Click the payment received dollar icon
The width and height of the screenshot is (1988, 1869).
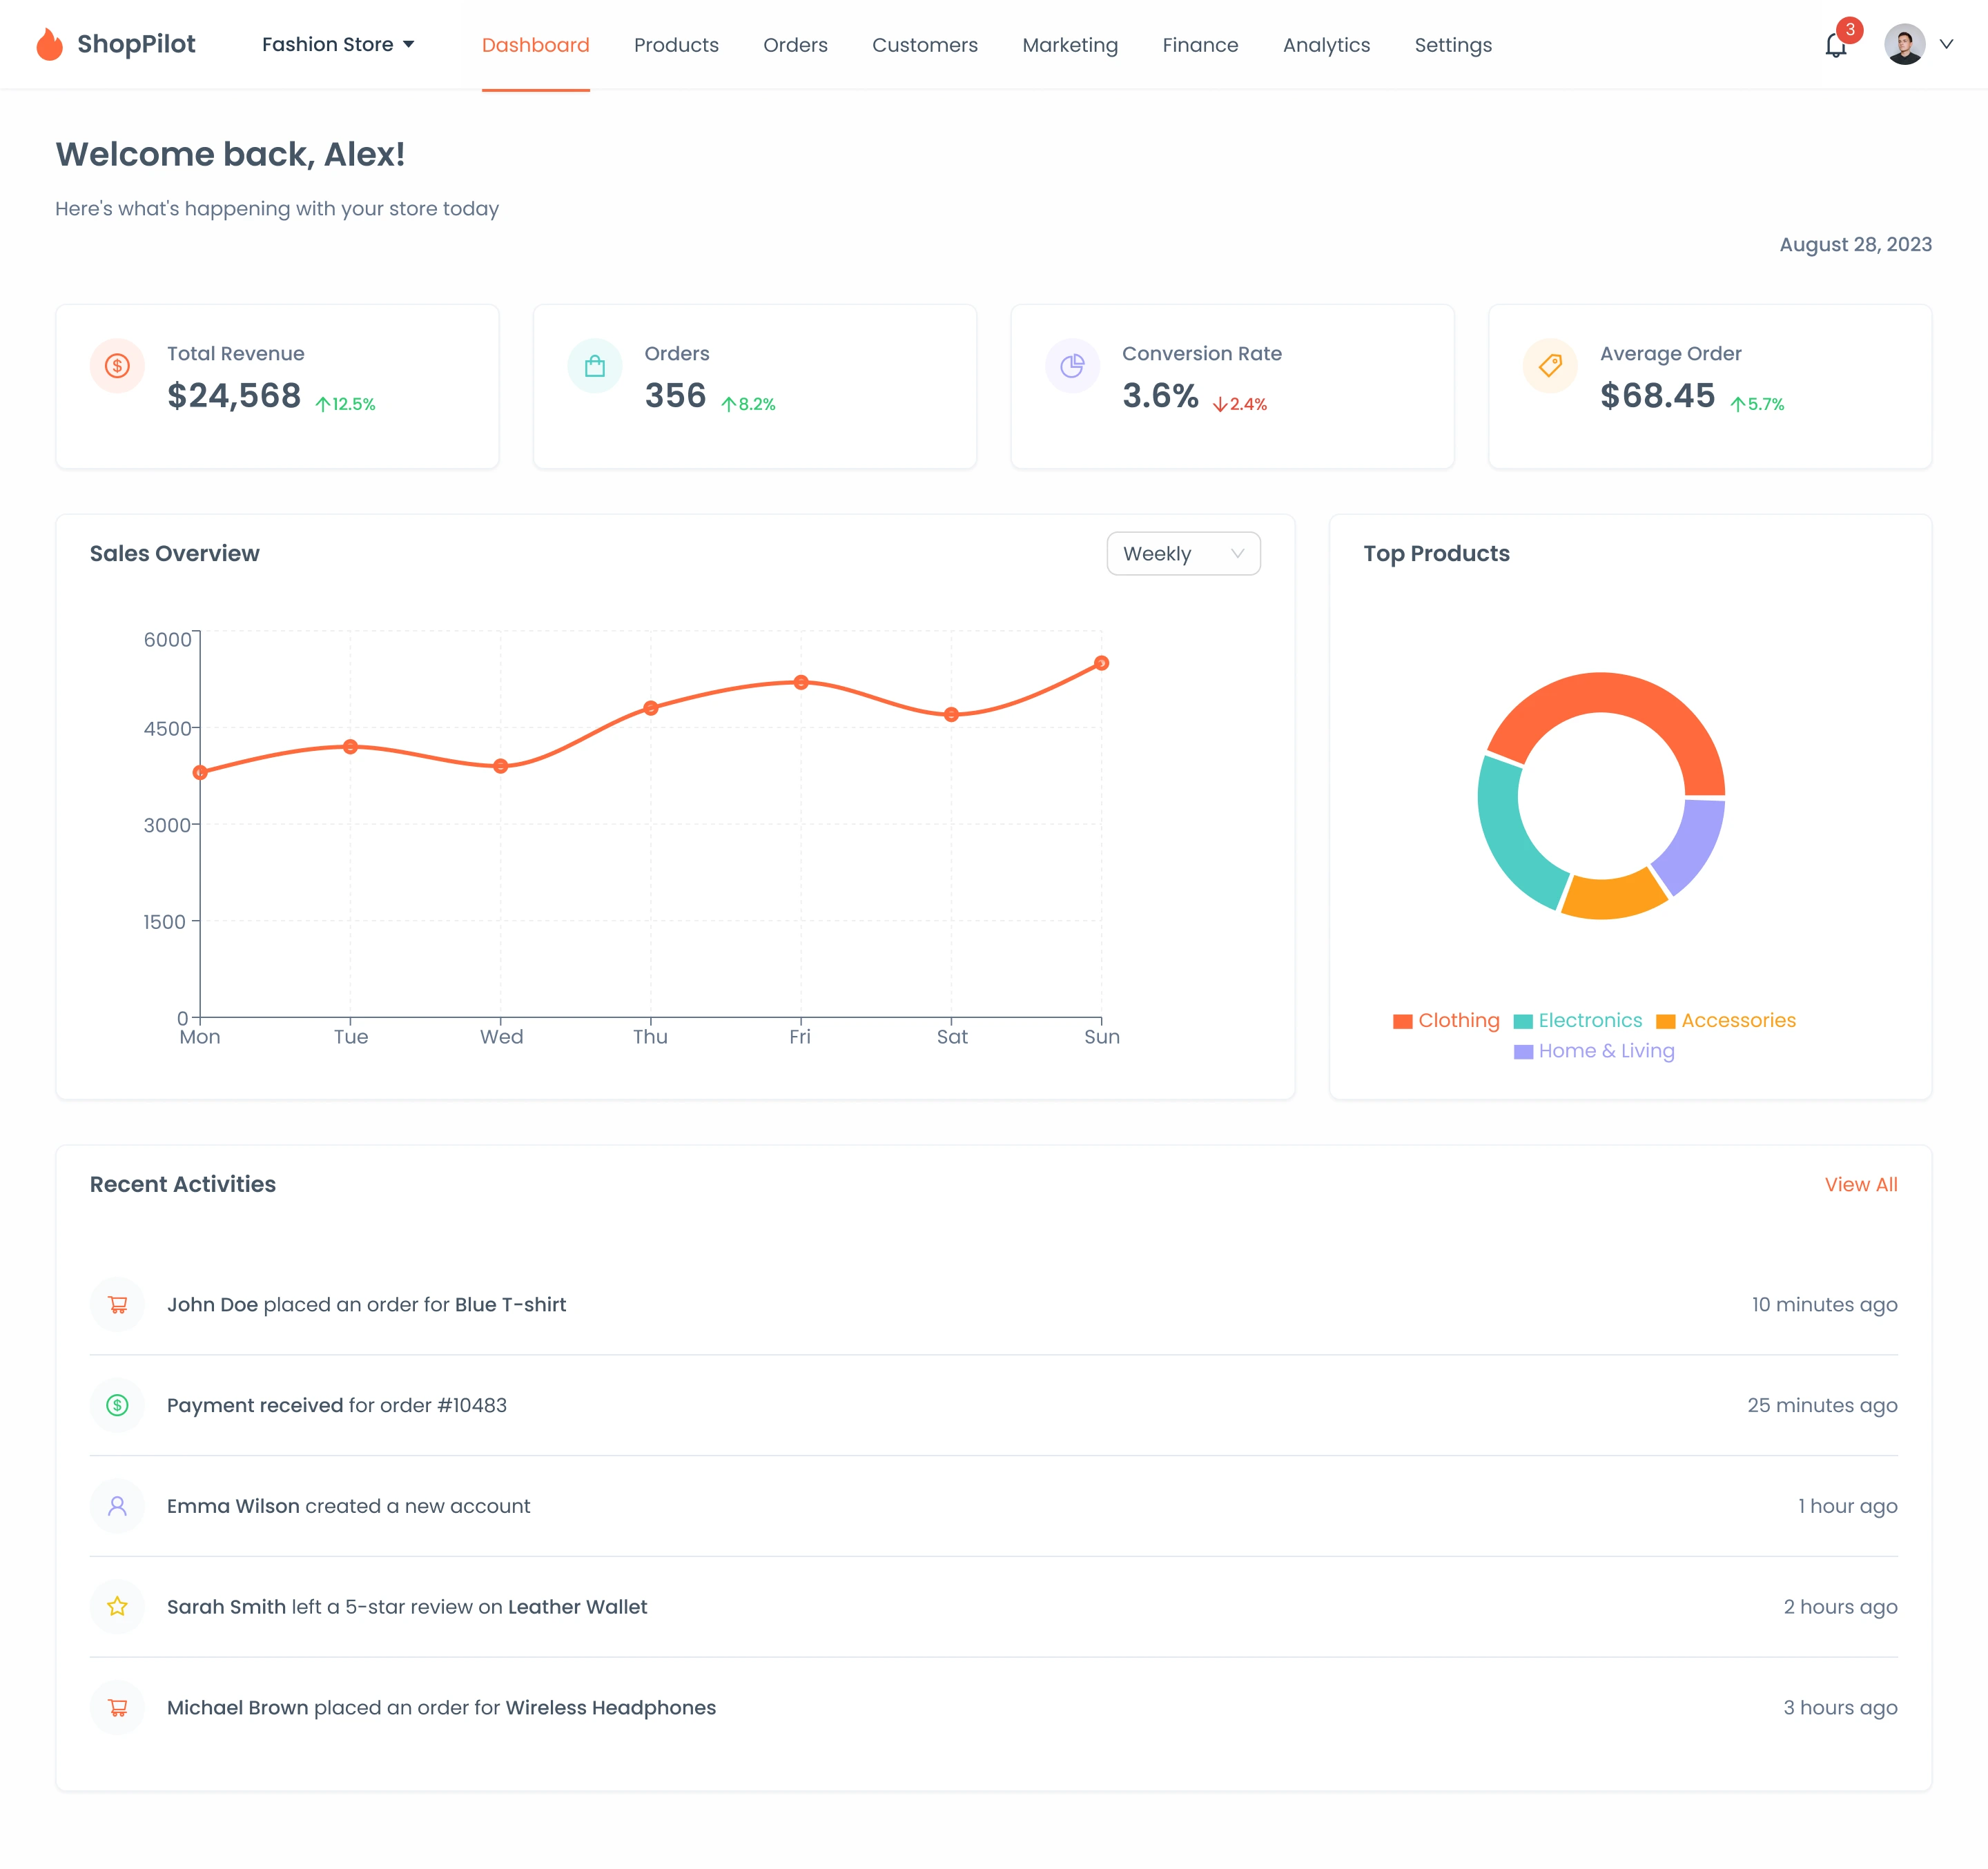[x=117, y=1405]
